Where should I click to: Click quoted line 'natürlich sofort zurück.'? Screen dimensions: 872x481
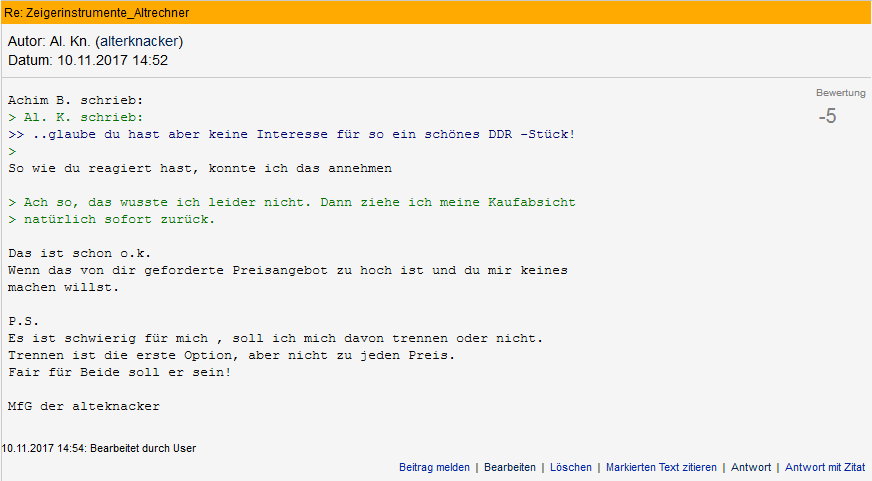pos(119,220)
